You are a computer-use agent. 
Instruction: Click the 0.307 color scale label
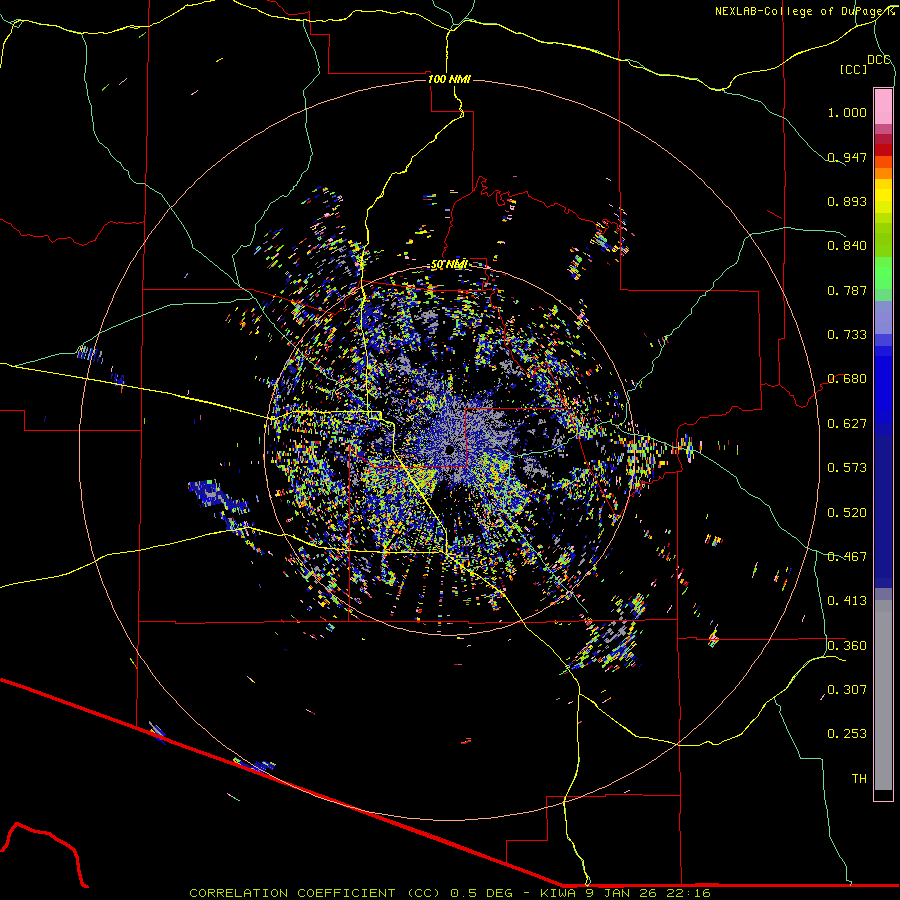click(x=847, y=690)
